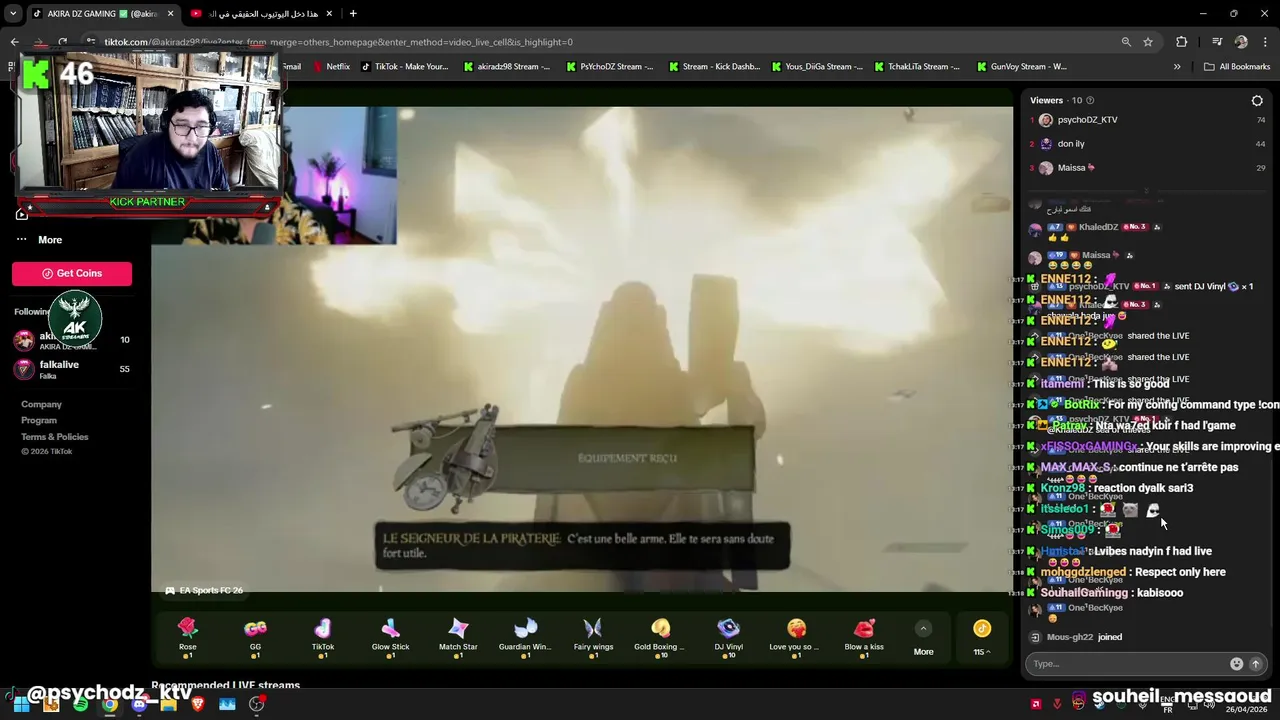Open Spotify from the taskbar
1280x720 pixels.
tap(80, 704)
